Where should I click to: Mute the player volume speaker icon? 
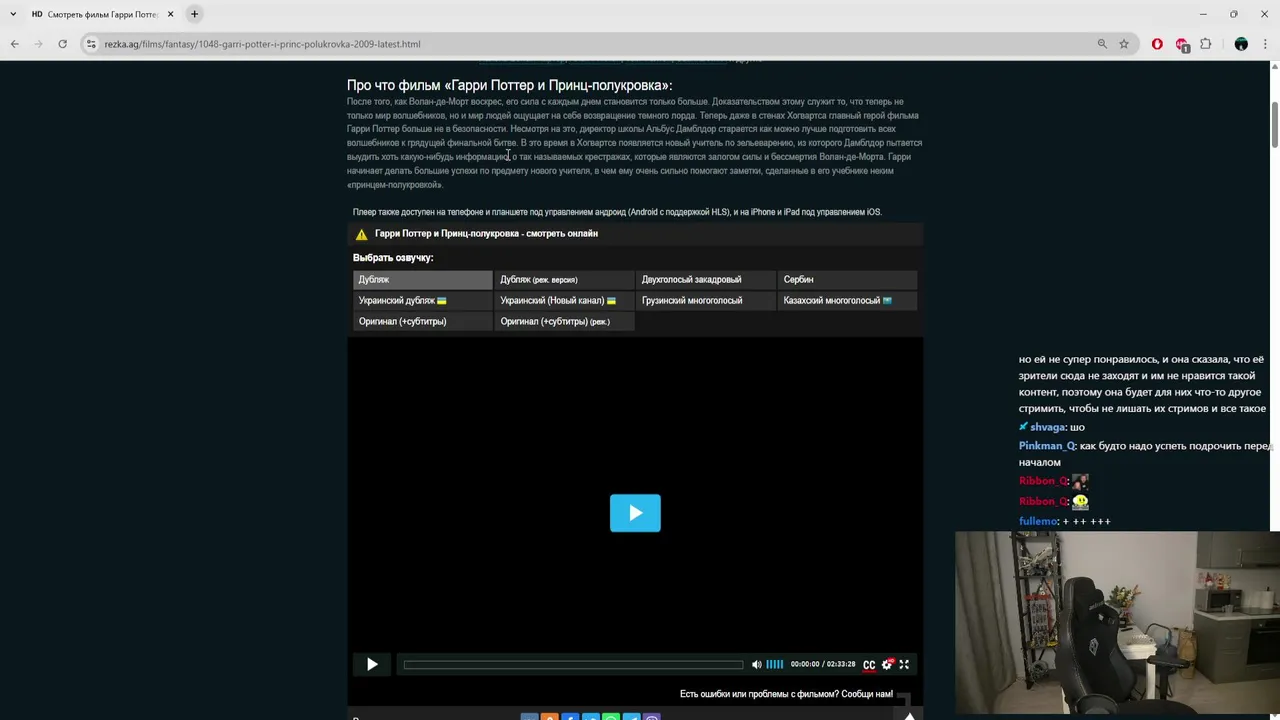756,664
